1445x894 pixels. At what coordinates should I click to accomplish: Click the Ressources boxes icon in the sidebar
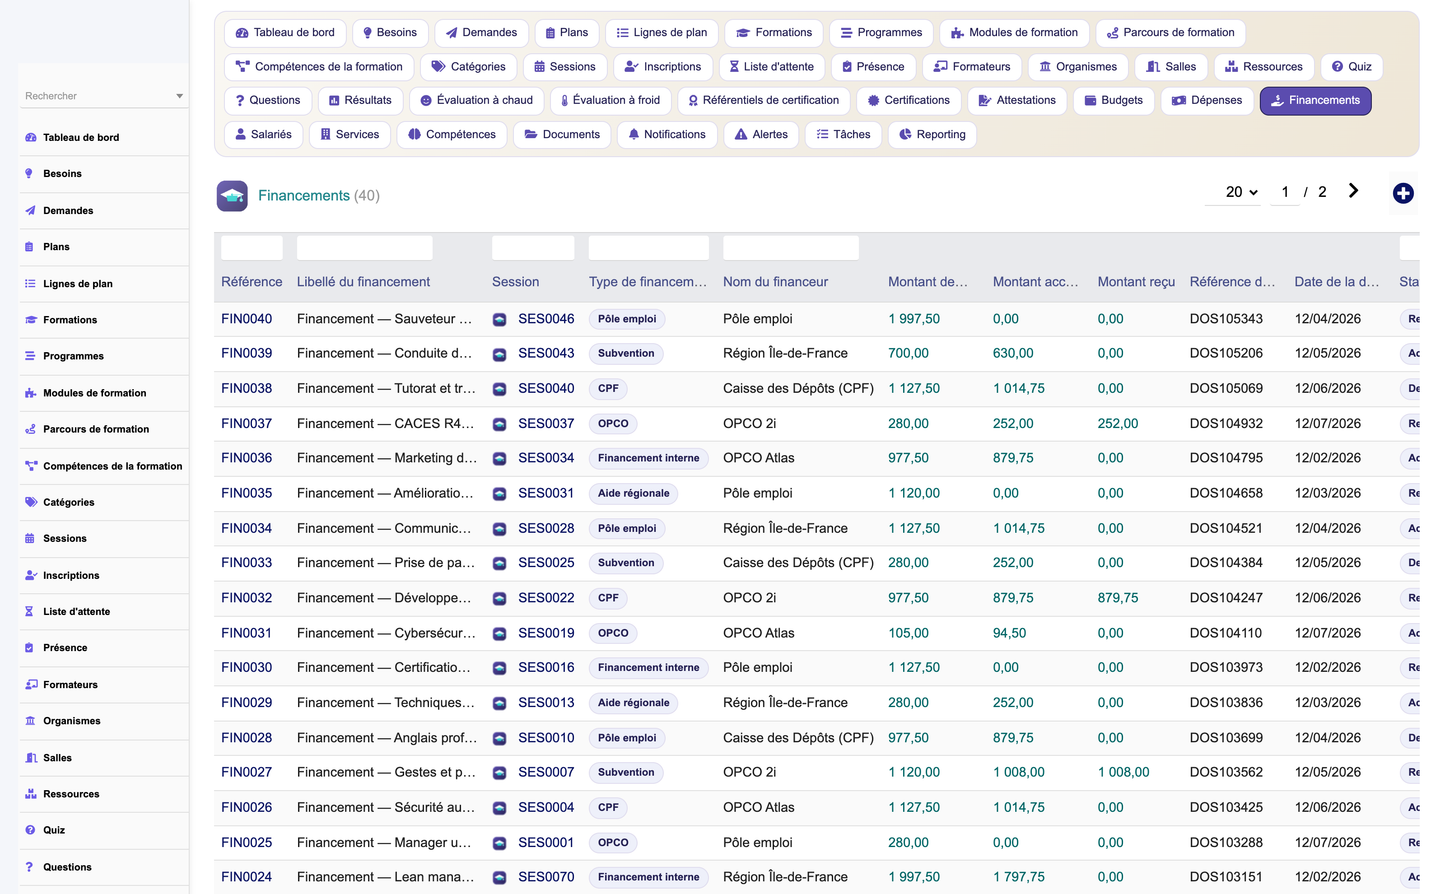(x=30, y=794)
